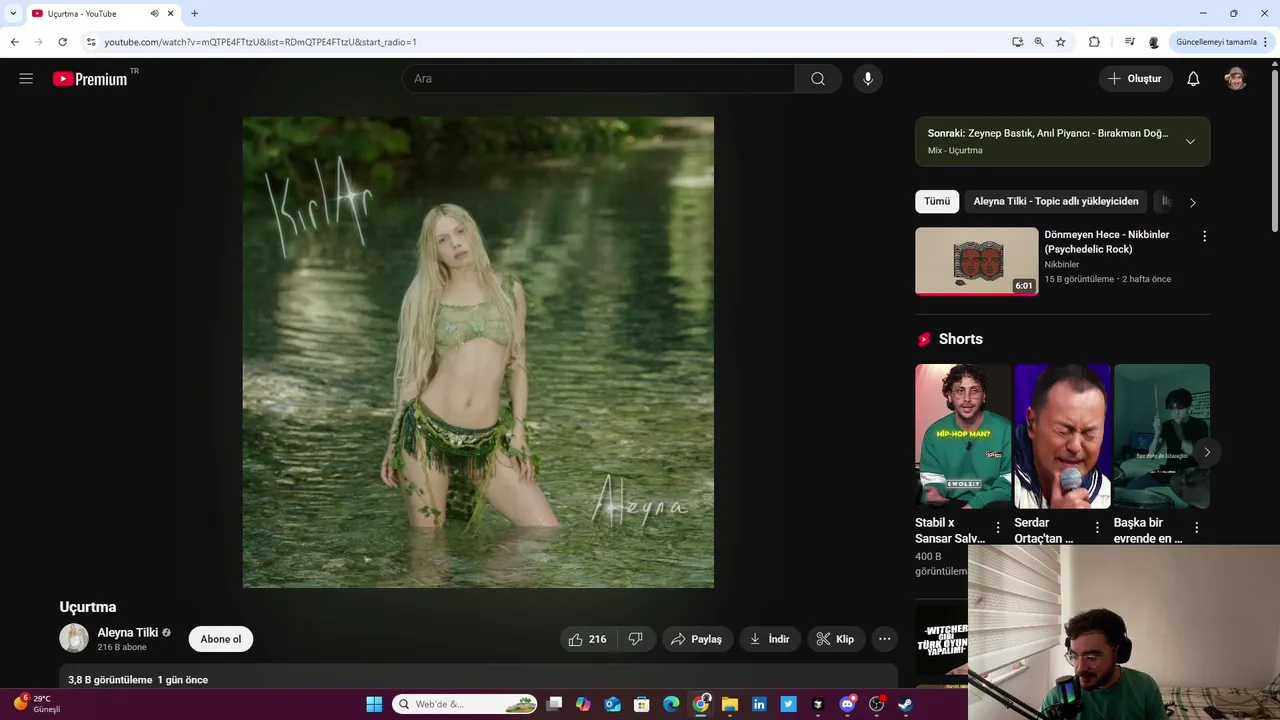1280x720 pixels.
Task: Open the weather widget showing 29°C Güneşli
Action: coord(38,704)
